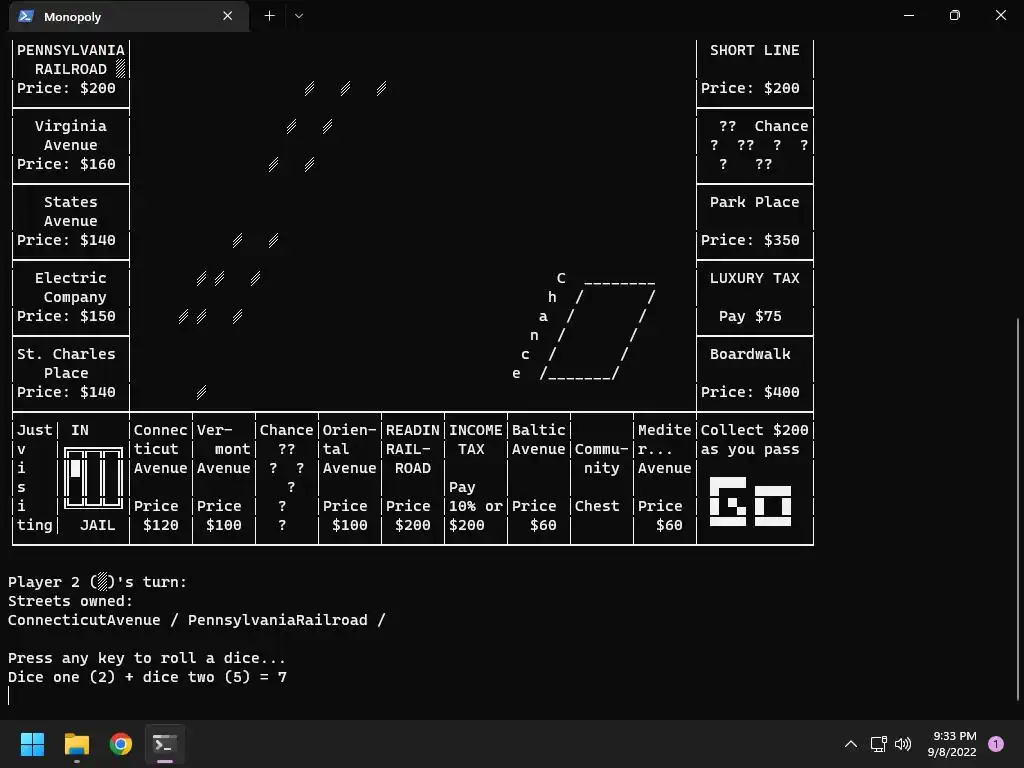The height and width of the screenshot is (768, 1024).
Task: Show hidden system tray icons
Action: pyautogui.click(x=851, y=744)
